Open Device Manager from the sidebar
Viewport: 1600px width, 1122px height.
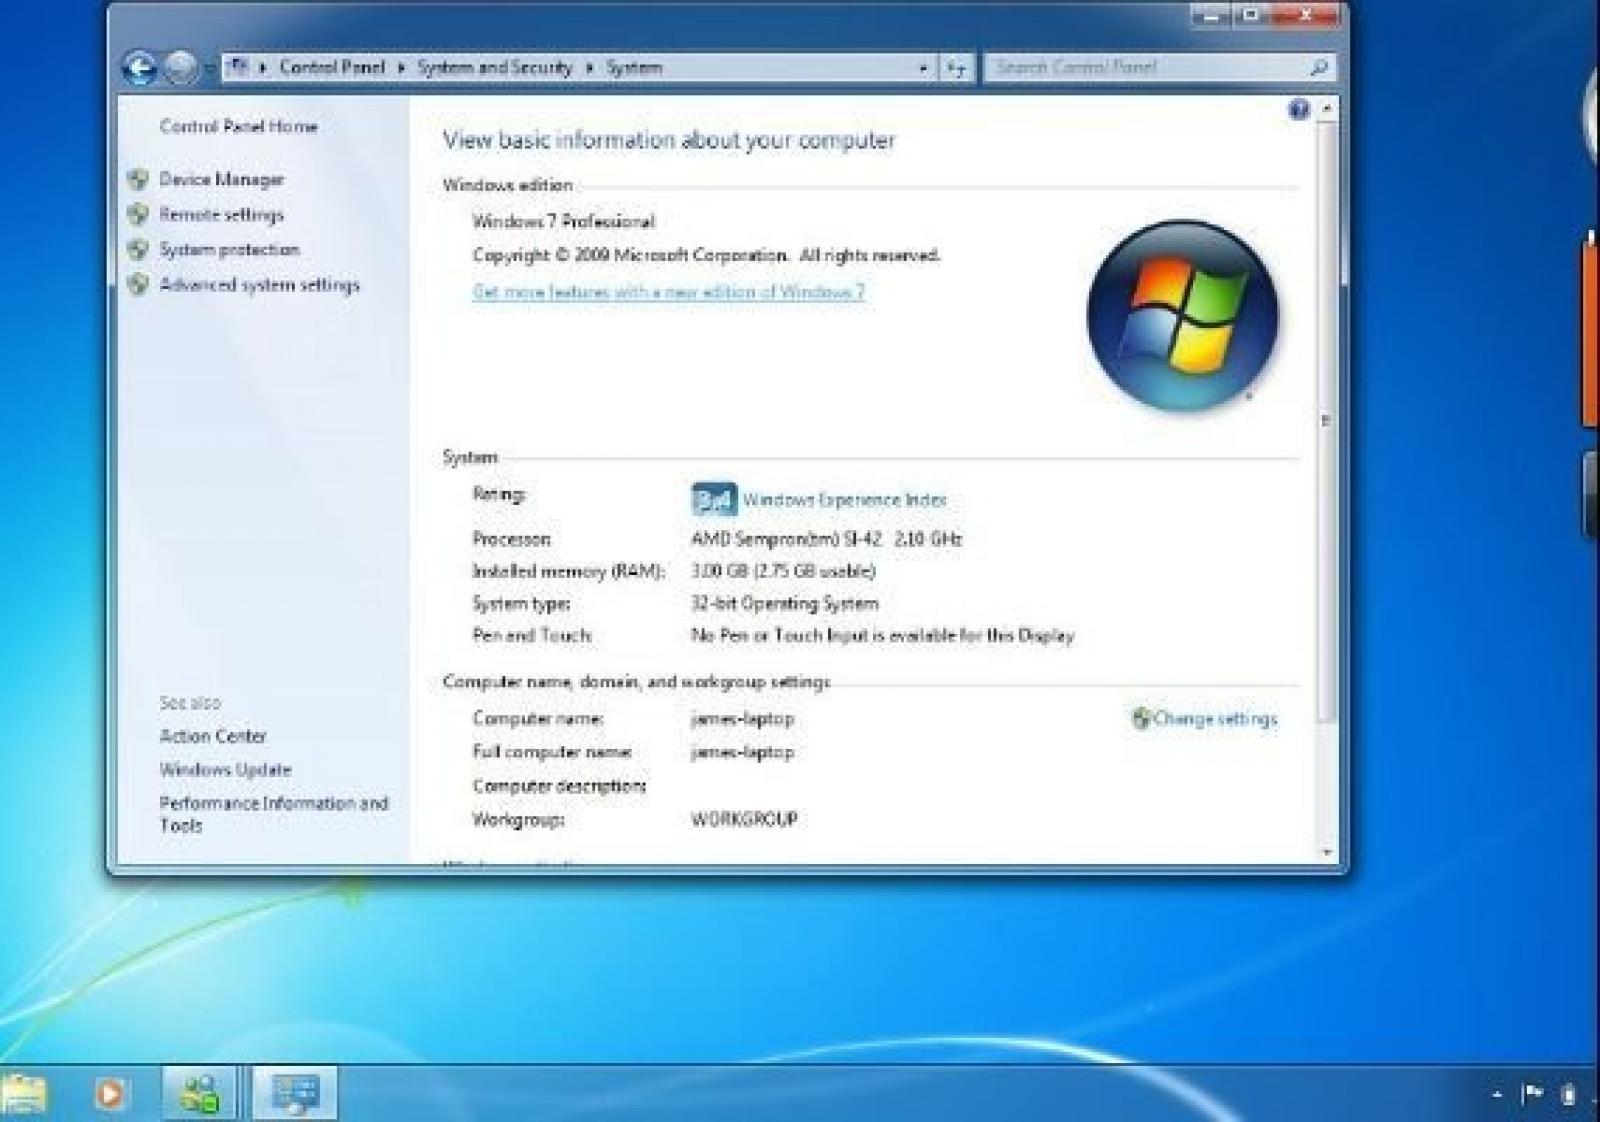coord(221,180)
